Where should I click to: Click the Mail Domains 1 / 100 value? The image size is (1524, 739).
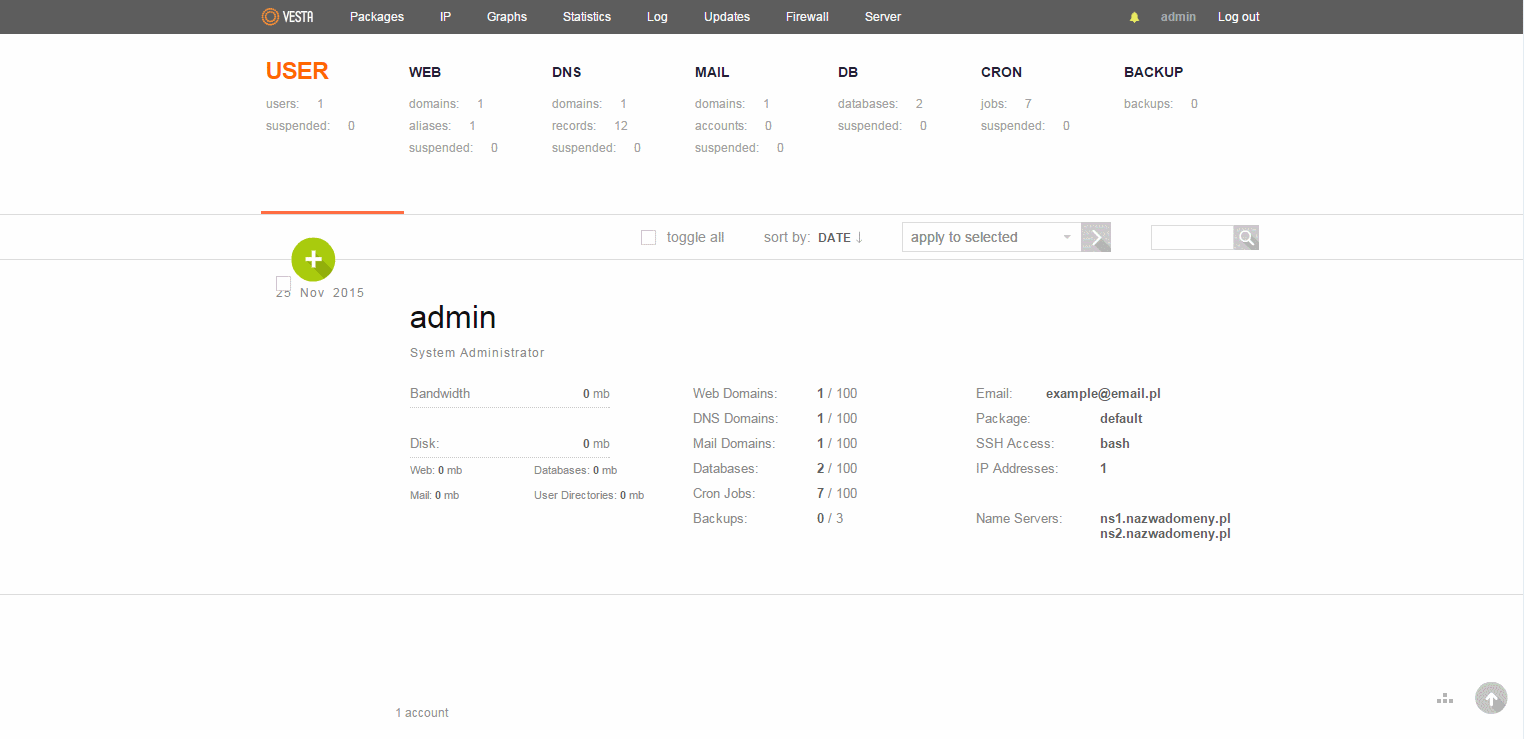(837, 444)
